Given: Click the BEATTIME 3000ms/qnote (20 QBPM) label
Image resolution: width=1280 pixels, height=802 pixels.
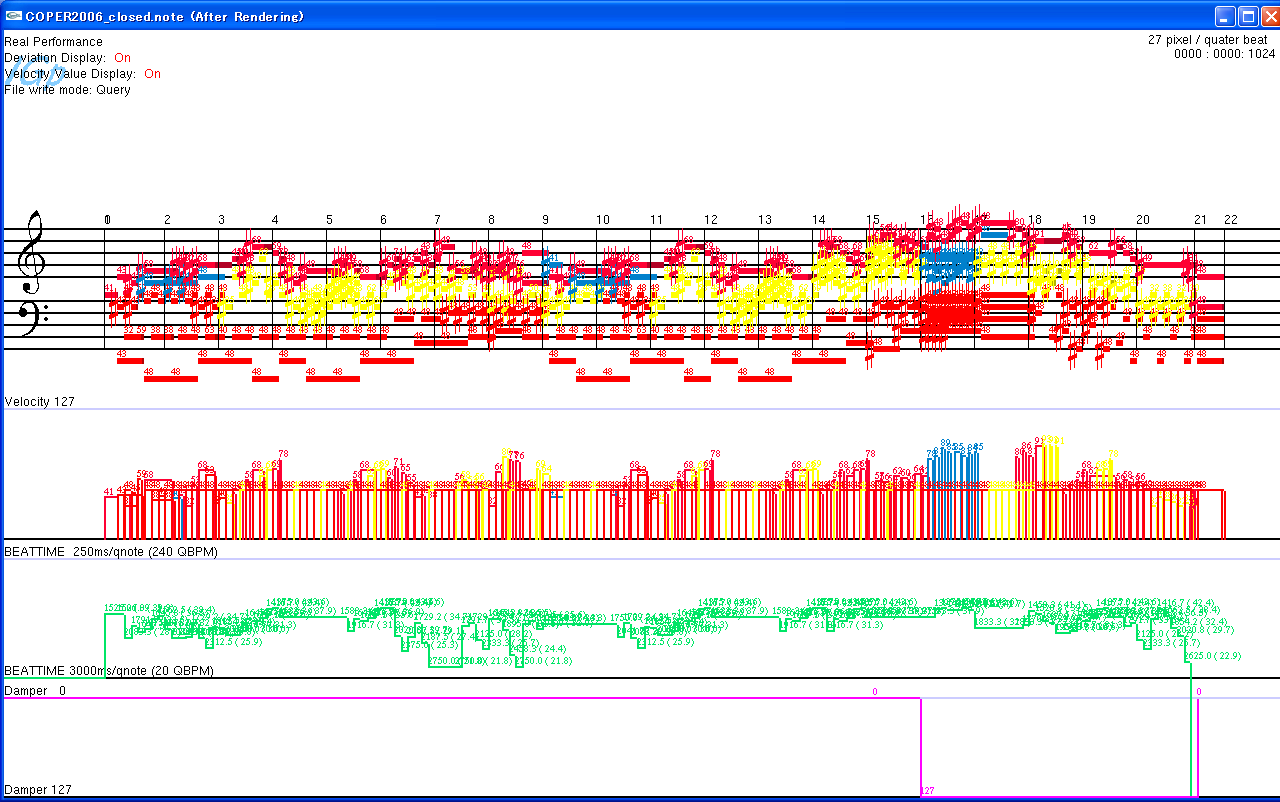Looking at the screenshot, I should [108, 671].
